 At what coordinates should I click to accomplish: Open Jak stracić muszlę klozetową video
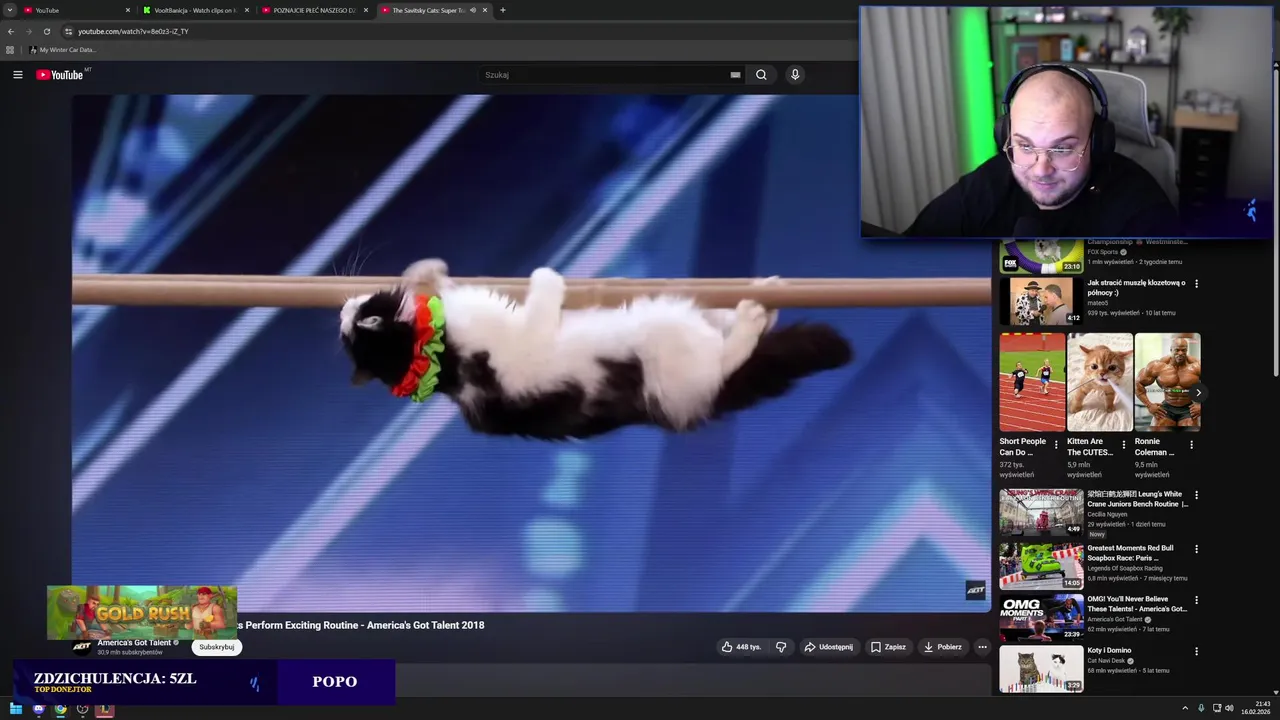click(1041, 301)
